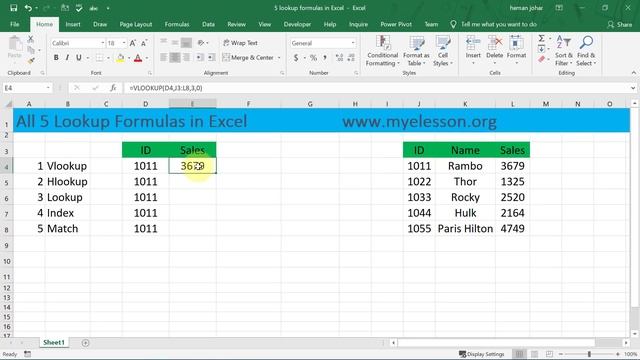Decrease the font size with the smaller A icon
This screenshot has height=360, width=640.
tap(144, 43)
